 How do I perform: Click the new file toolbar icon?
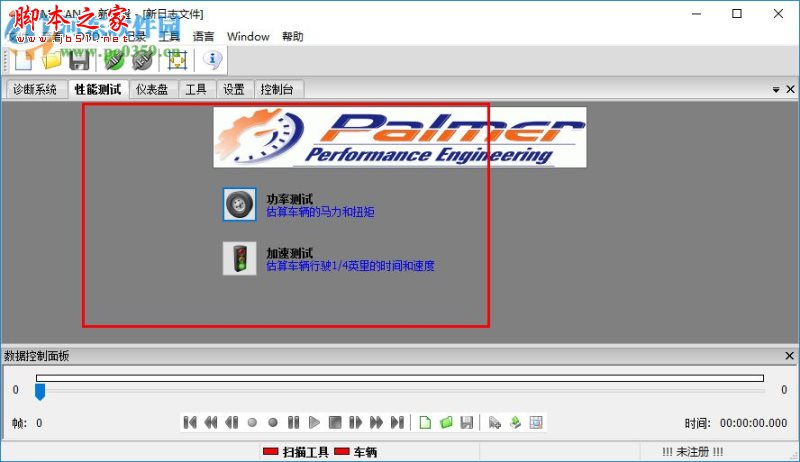(x=23, y=61)
